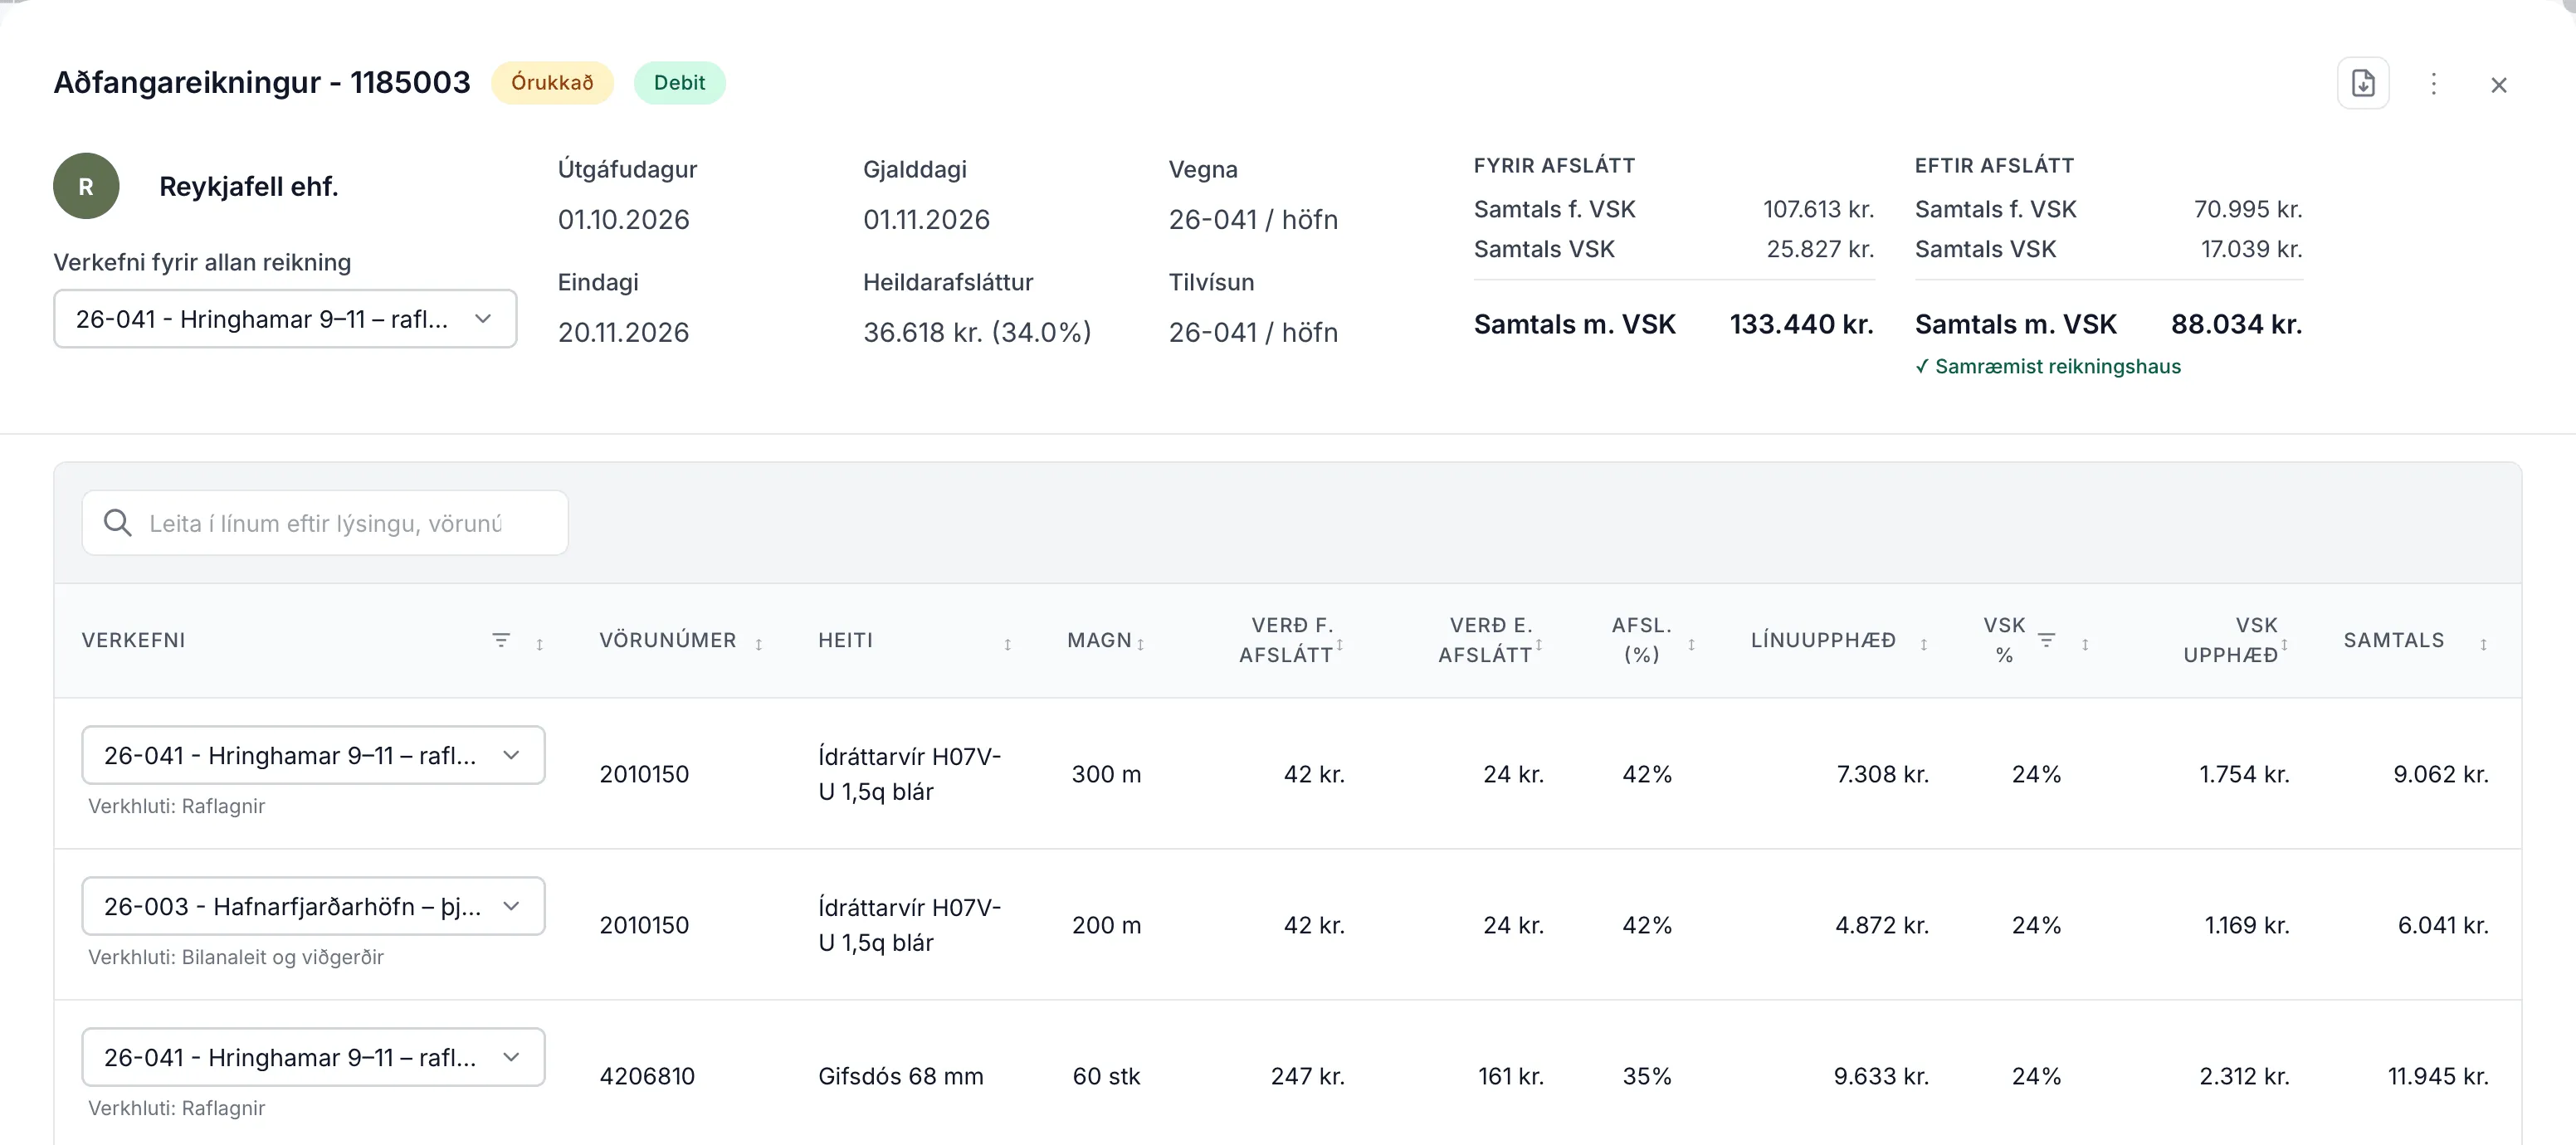2576x1145 pixels.
Task: Sort by Verð e. afslátt column
Action: [1538, 645]
